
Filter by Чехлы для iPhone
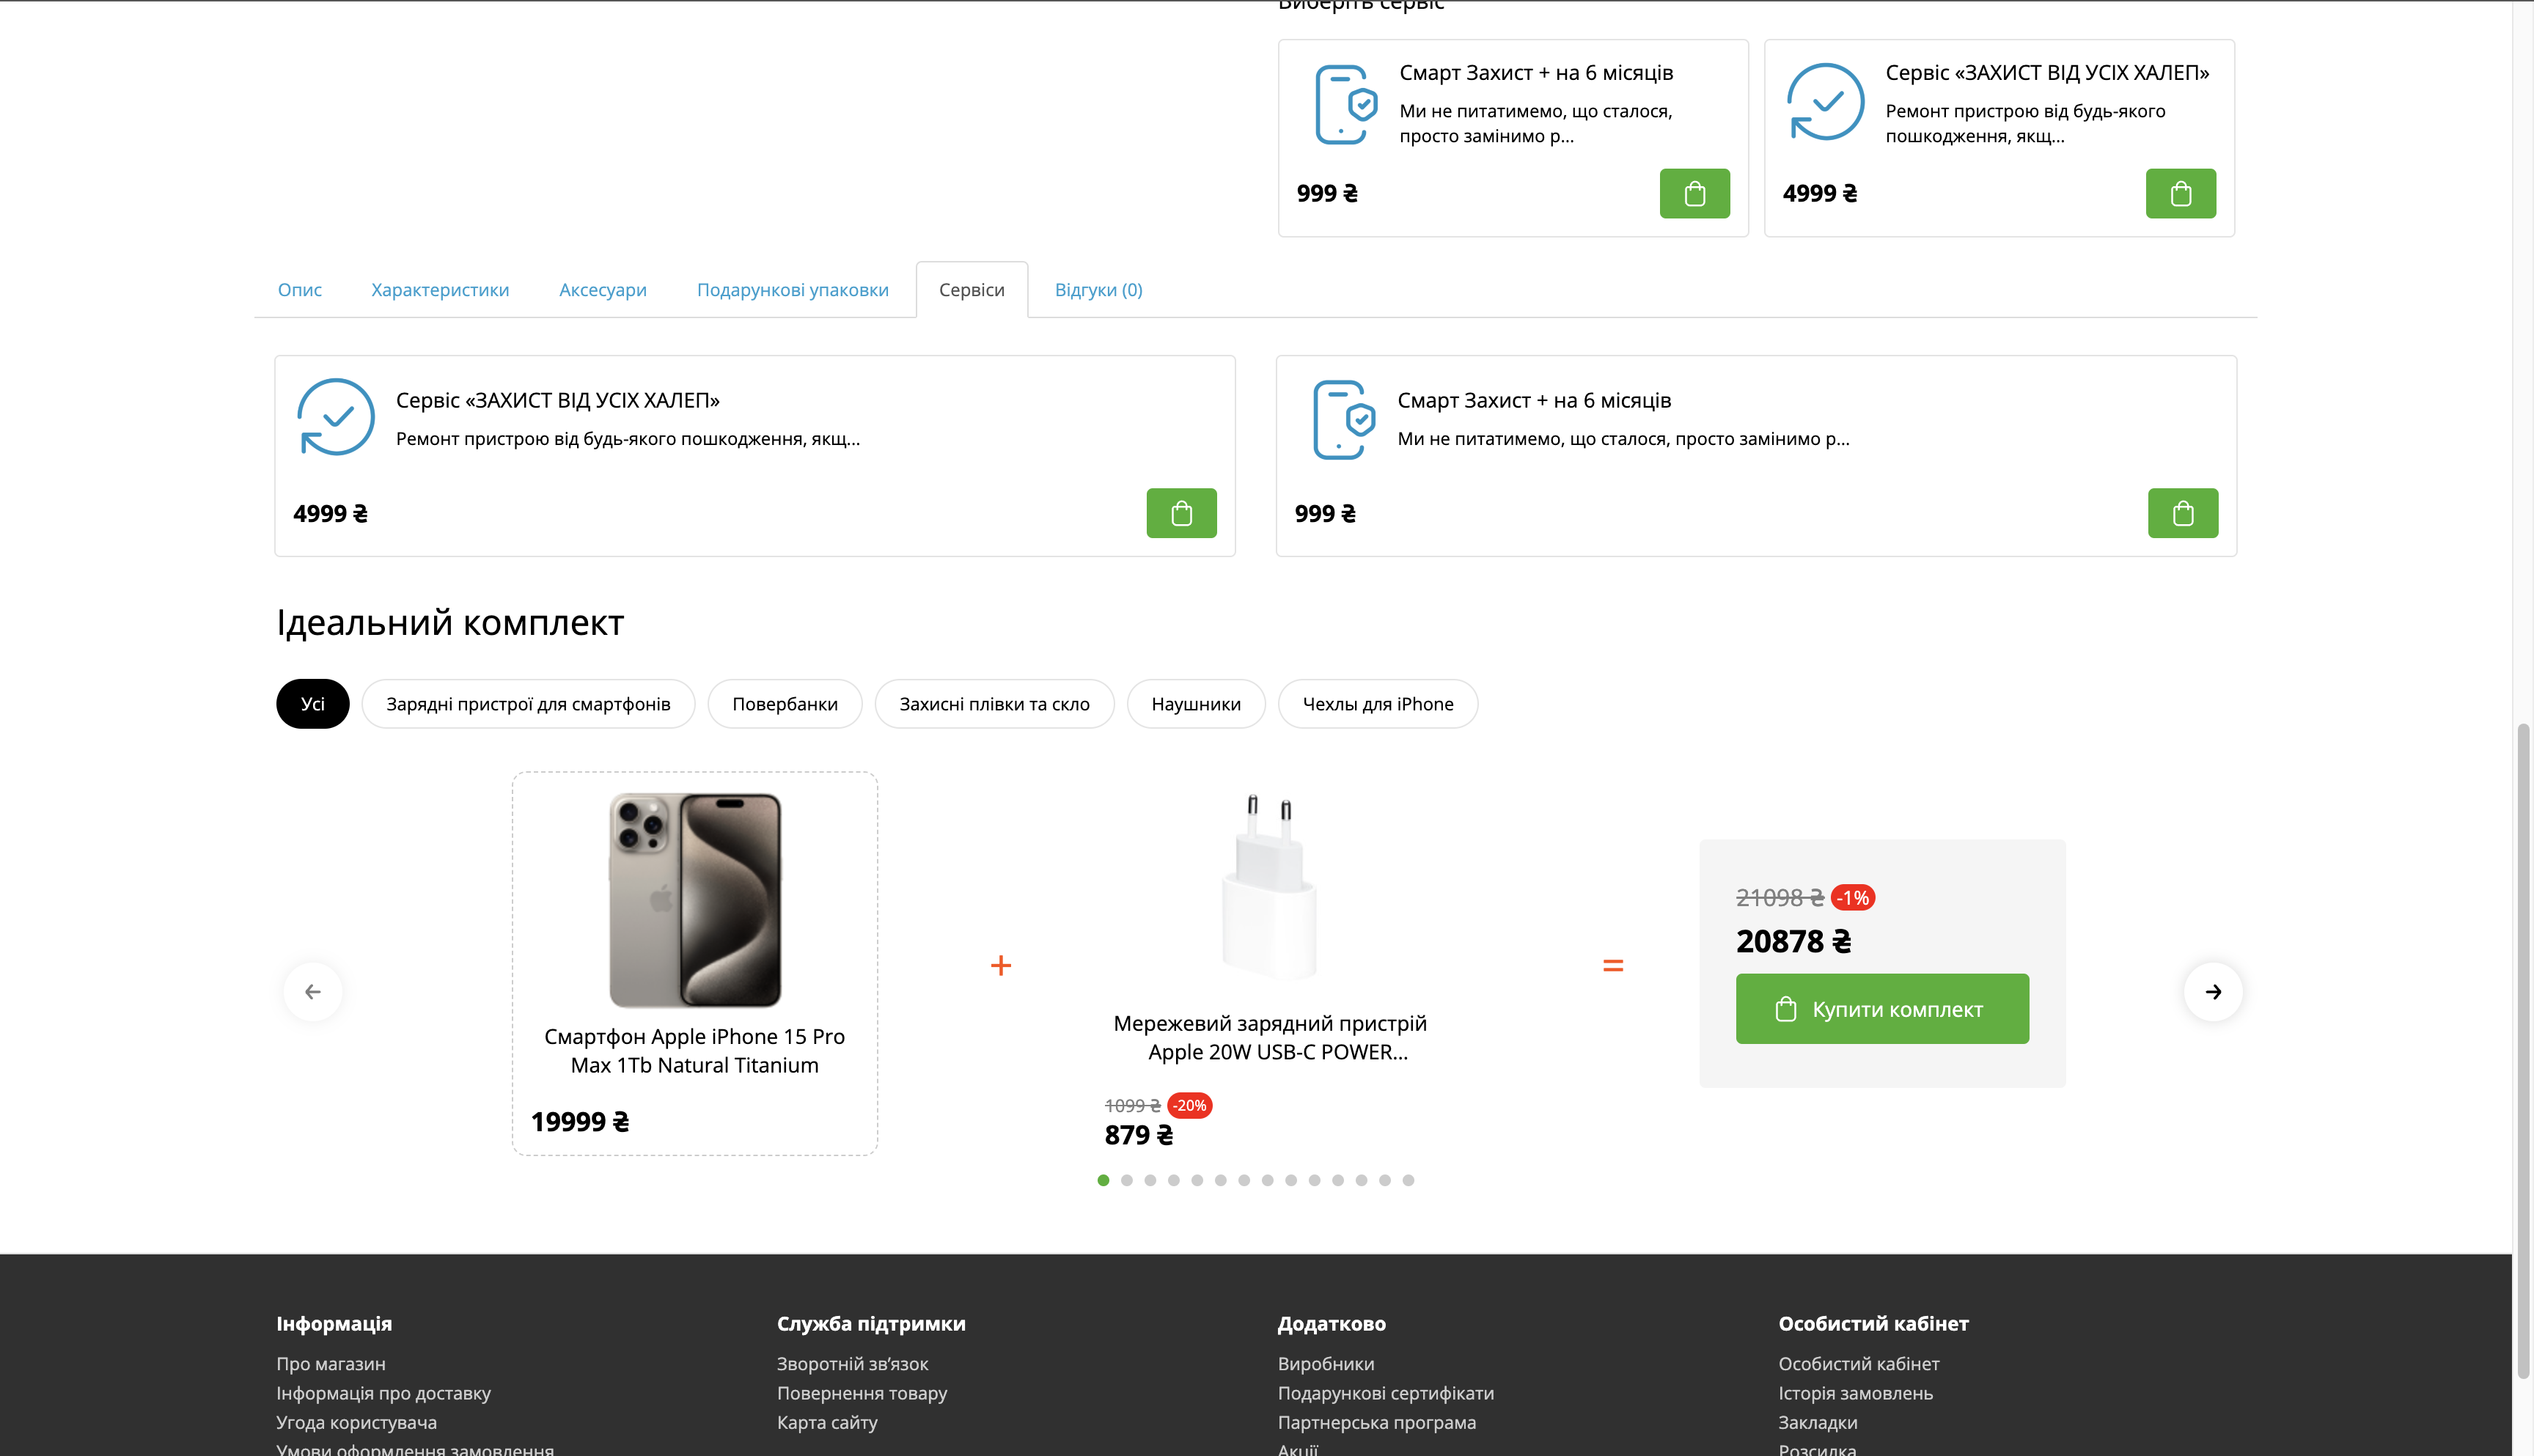[1377, 704]
